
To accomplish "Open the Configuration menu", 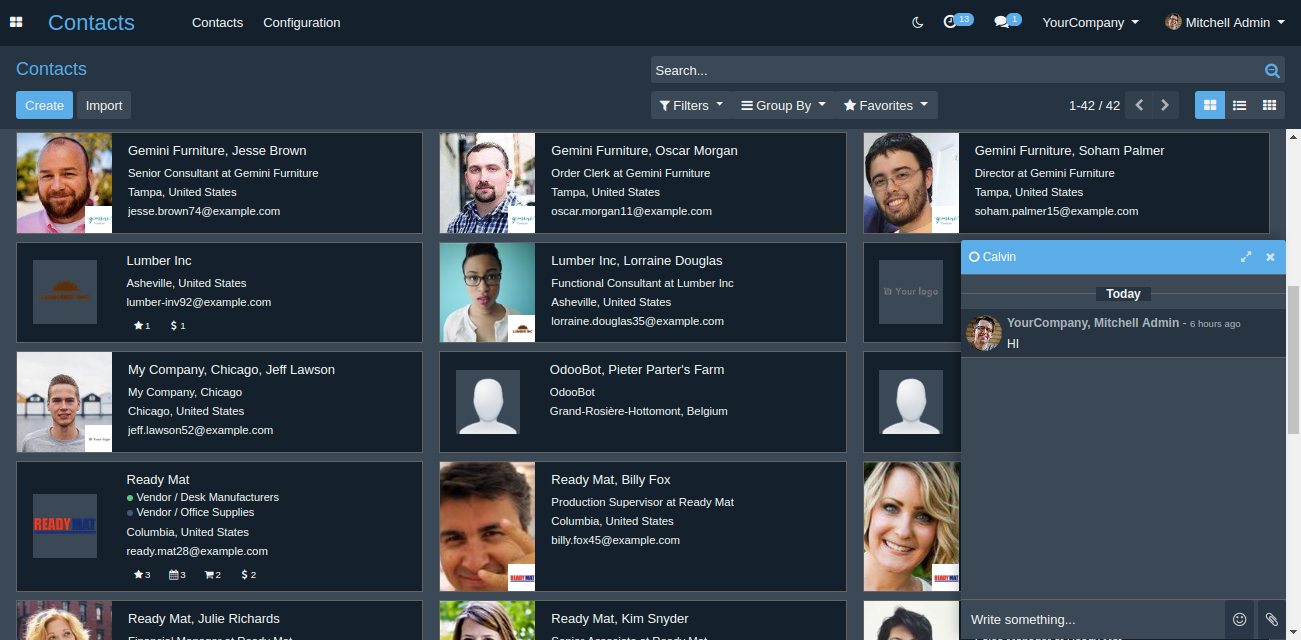I will click(x=301, y=22).
